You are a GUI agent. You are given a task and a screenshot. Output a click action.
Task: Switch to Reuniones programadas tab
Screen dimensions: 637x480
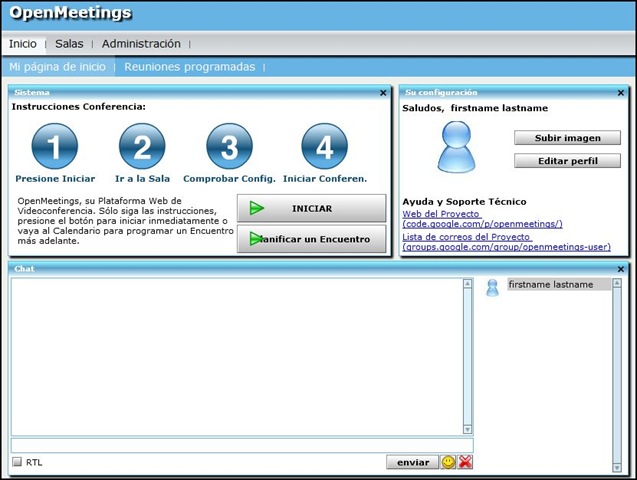pos(190,67)
